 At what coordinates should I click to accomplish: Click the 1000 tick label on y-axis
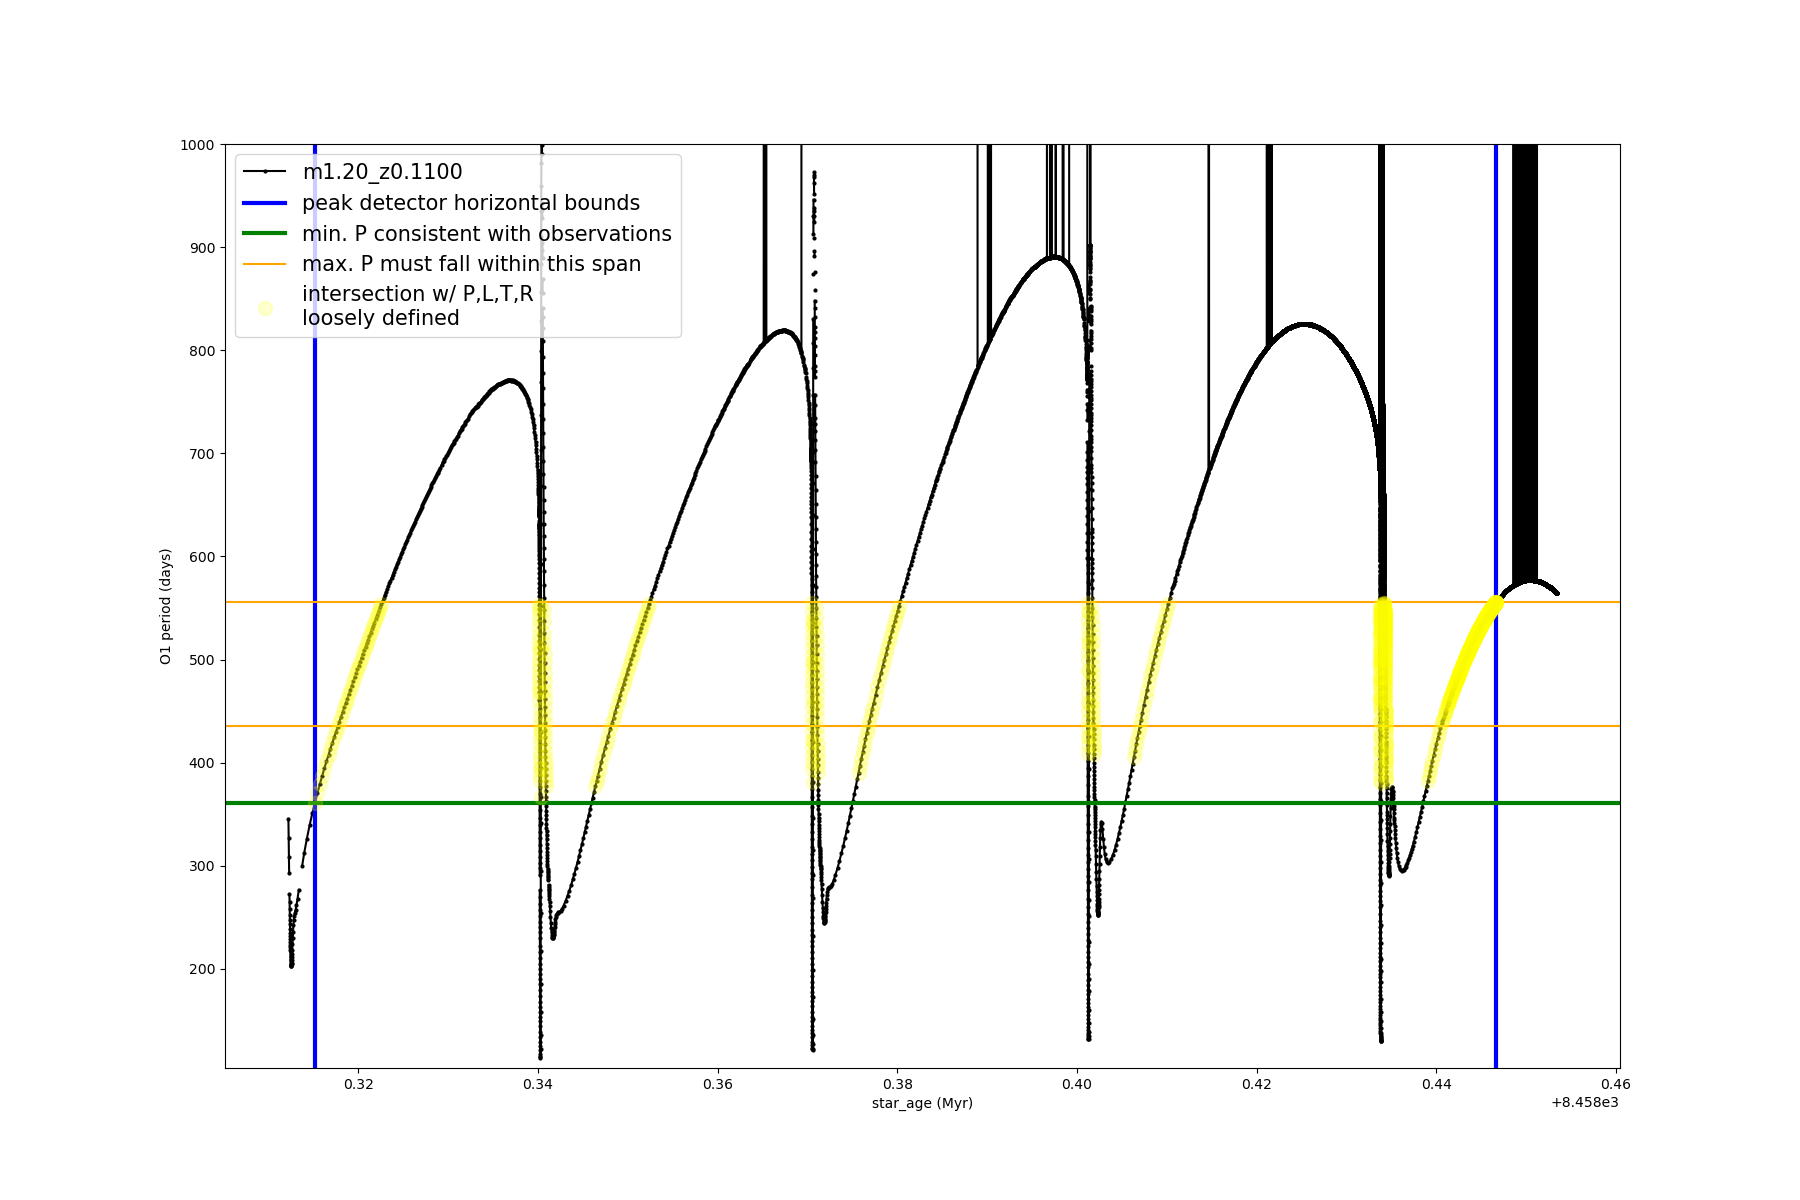coord(197,145)
